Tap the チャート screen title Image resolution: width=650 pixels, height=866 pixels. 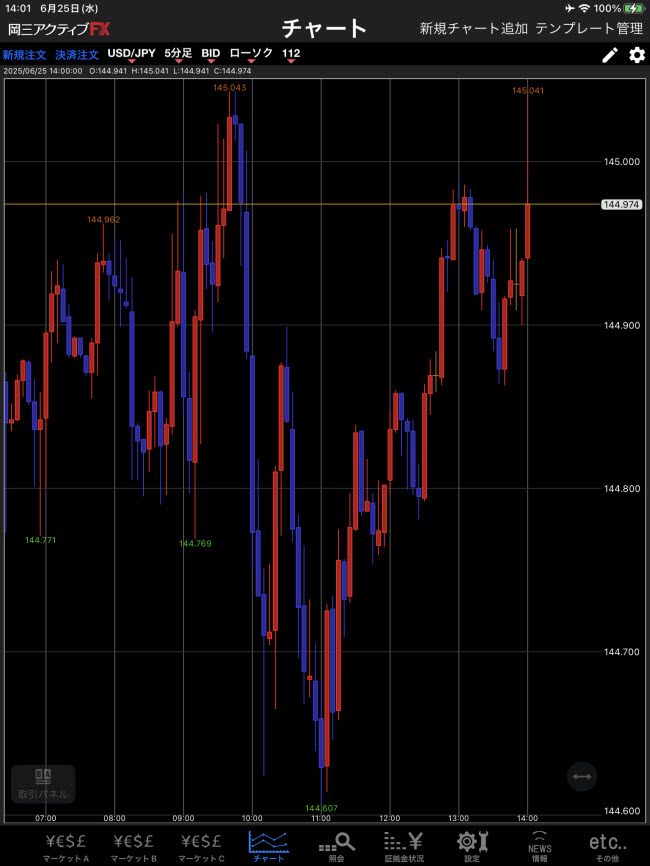324,28
